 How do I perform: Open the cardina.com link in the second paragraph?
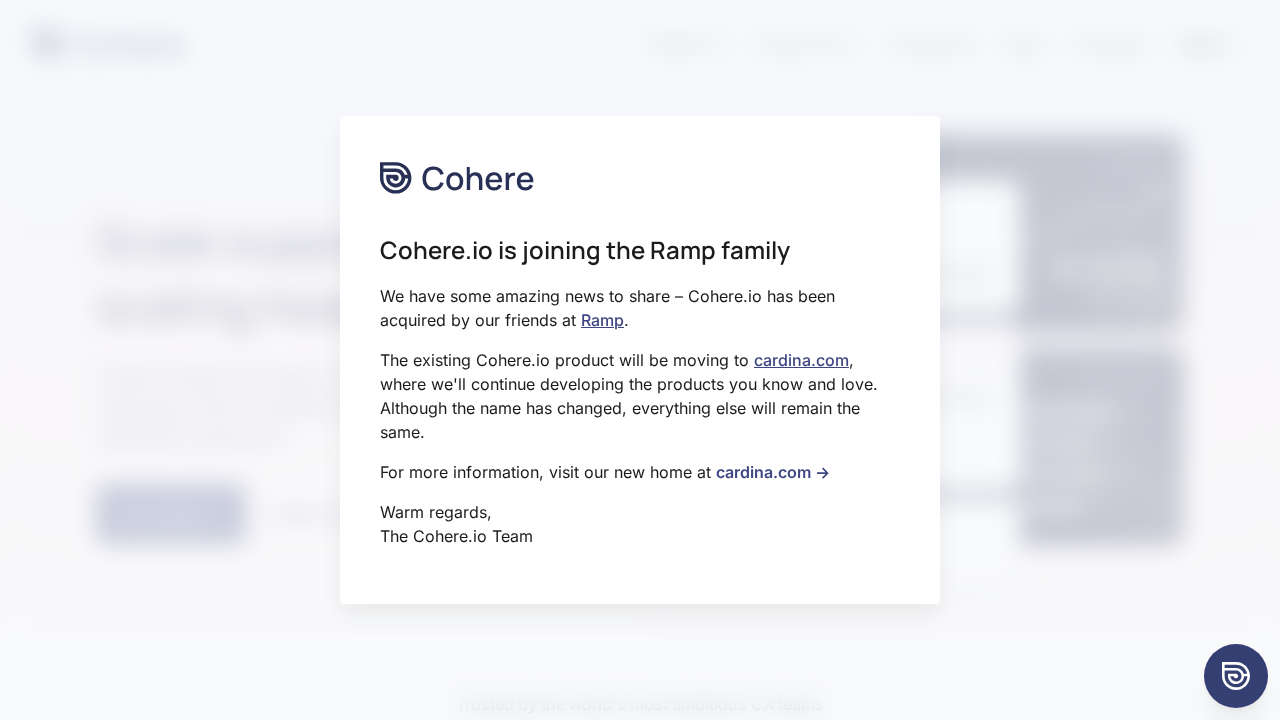(x=801, y=360)
